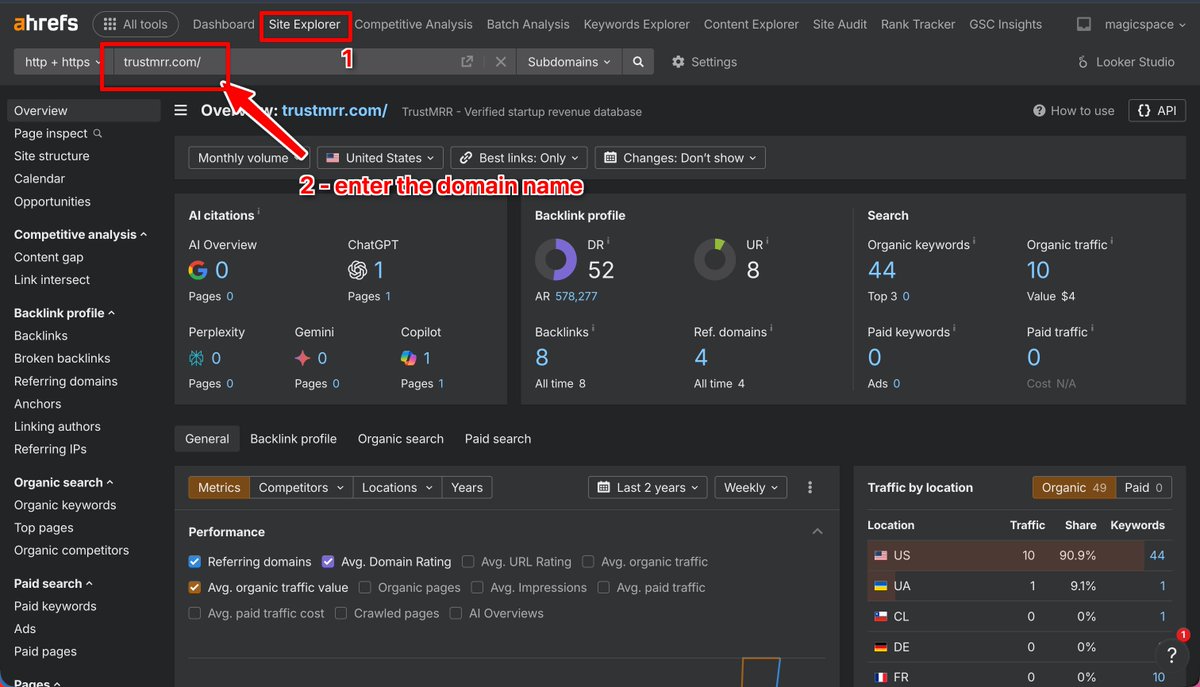1200x687 pixels.
Task: Check the Organic pages checkbox
Action: [x=365, y=588]
